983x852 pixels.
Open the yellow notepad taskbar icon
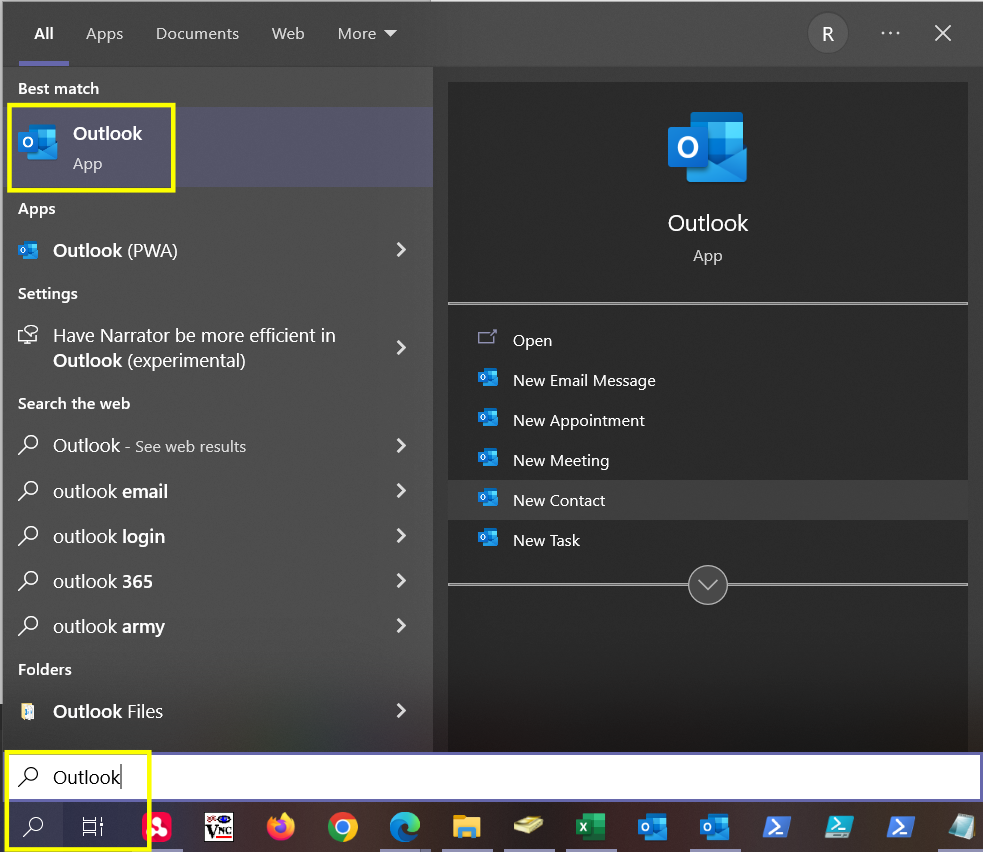528,825
